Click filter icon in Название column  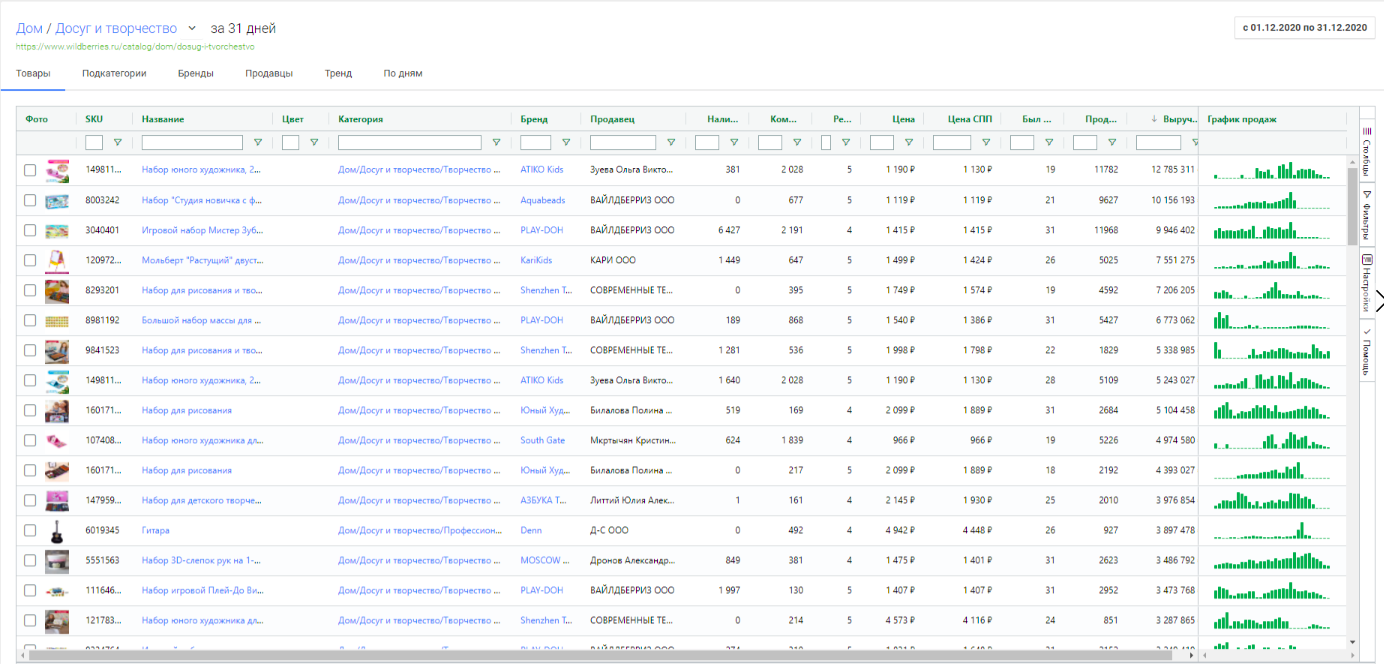pos(258,143)
